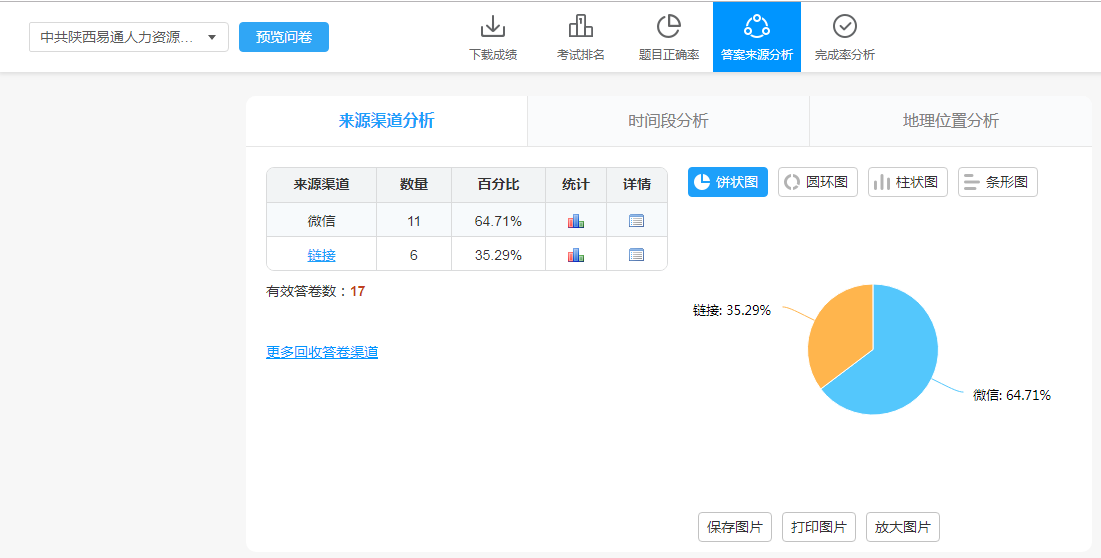Switch to the 来源渠道分析 tab
Image resolution: width=1101 pixels, height=558 pixels.
coord(386,121)
